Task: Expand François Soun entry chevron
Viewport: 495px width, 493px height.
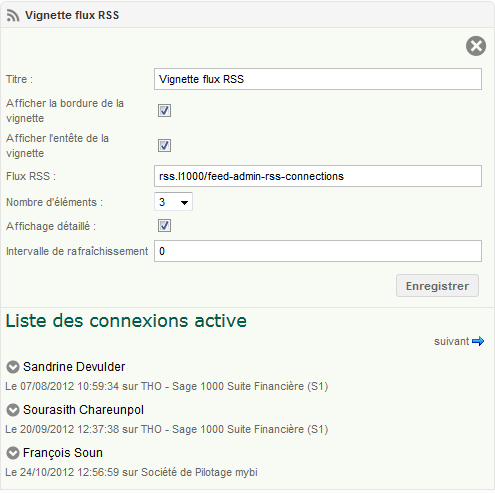Action: (x=13, y=453)
